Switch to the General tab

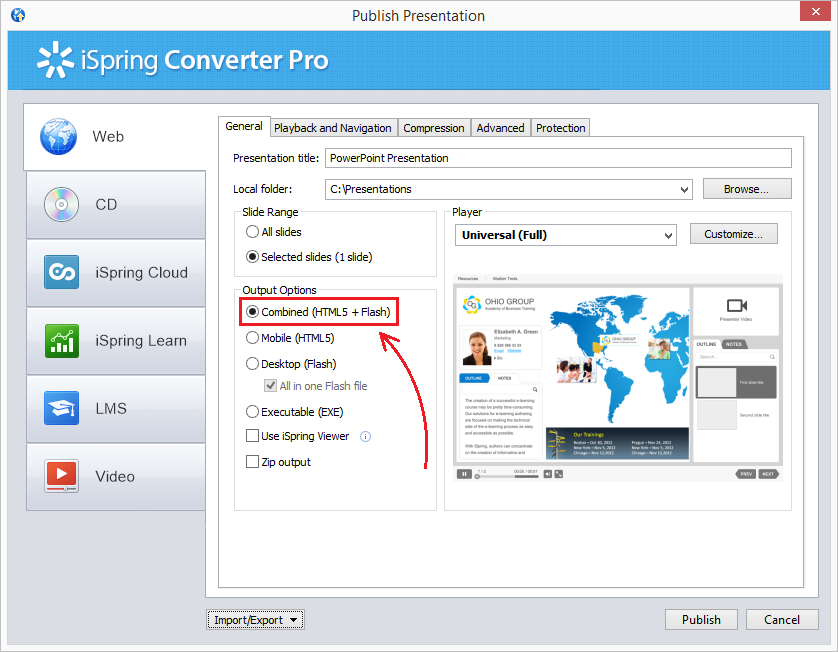(x=244, y=127)
